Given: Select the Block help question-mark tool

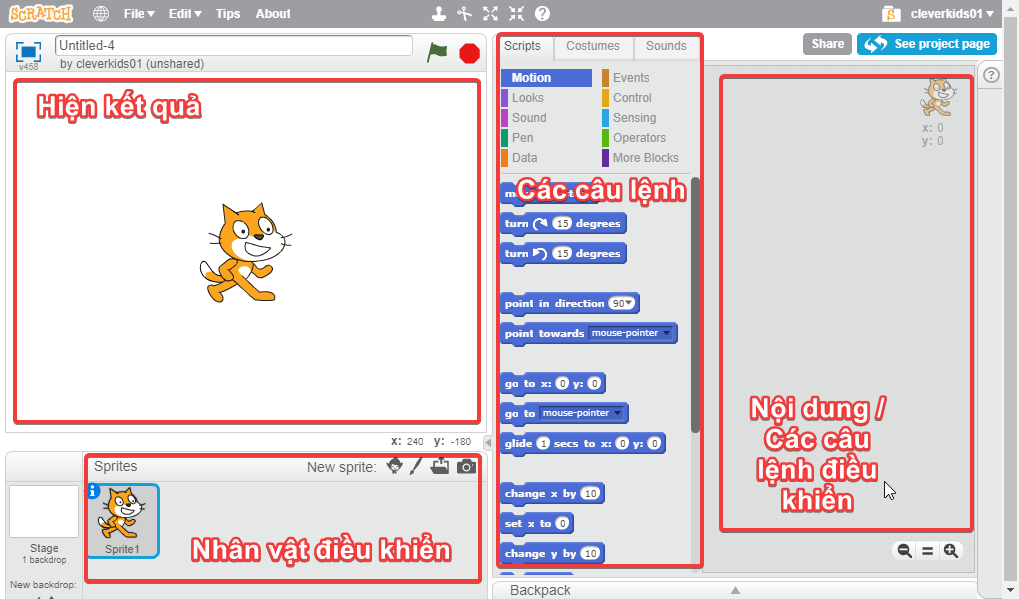Looking at the screenshot, I should tap(542, 14).
